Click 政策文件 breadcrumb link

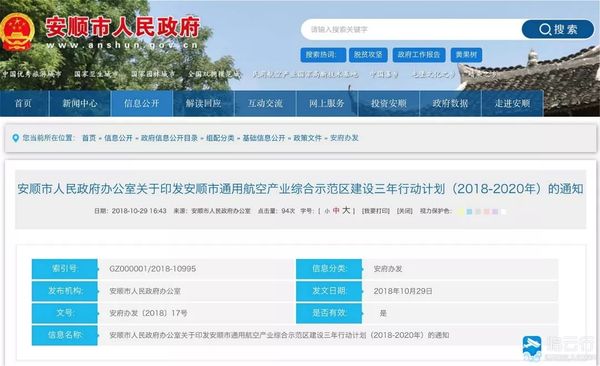307,138
